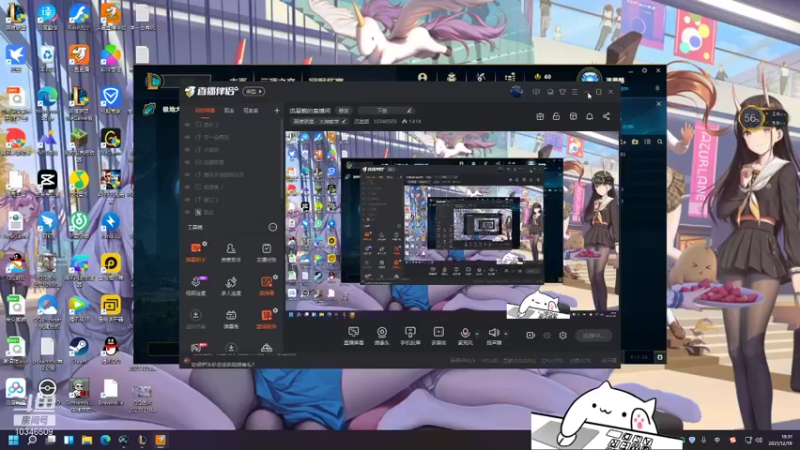Open the 视频连麦 tool in the toolbox

tap(195, 286)
